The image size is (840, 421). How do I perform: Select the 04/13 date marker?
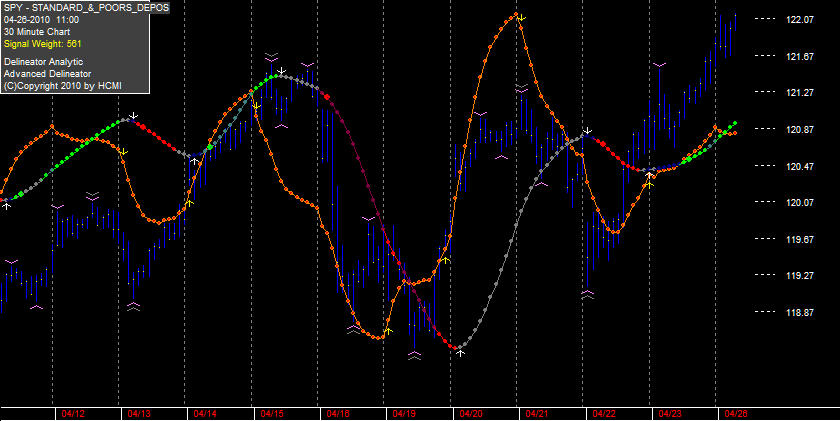point(139,414)
